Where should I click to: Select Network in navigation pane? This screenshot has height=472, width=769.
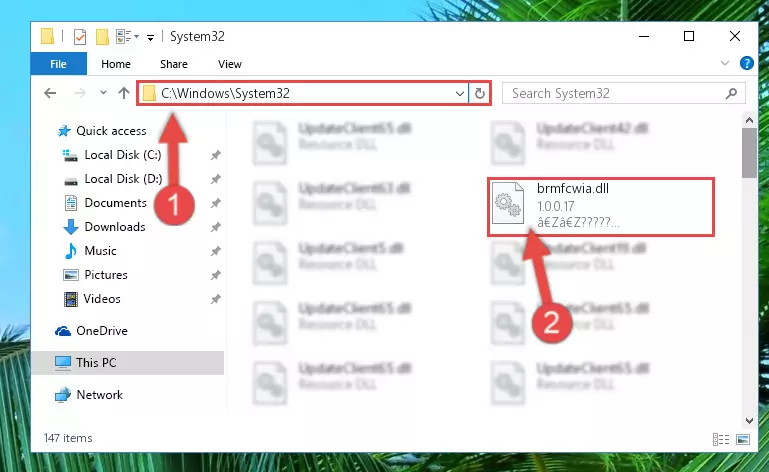click(100, 395)
